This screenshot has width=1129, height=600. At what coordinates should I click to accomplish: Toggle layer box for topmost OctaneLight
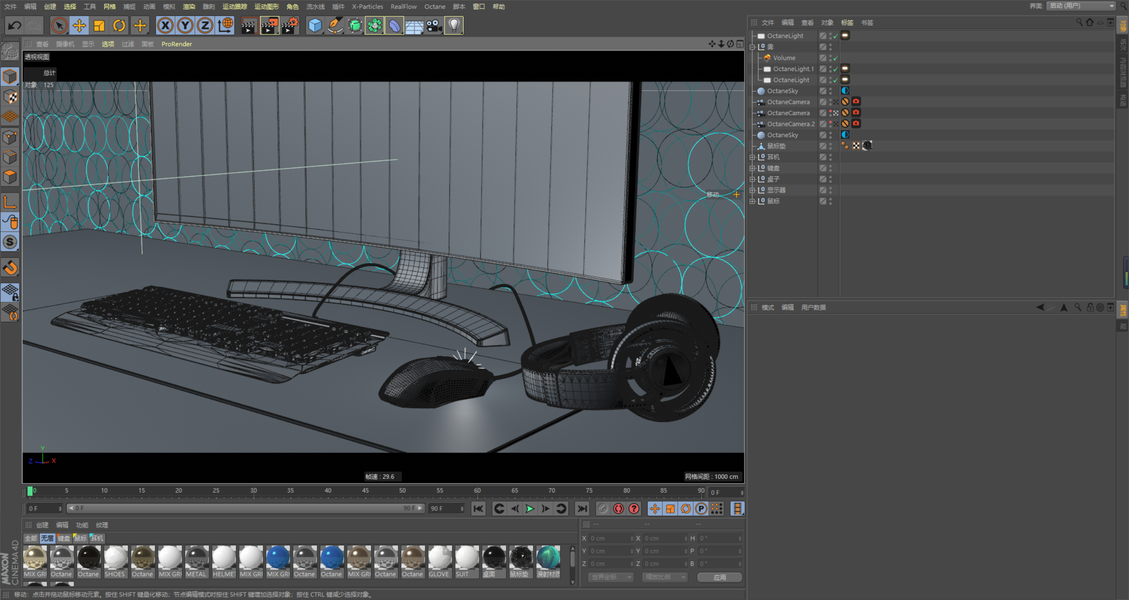(x=823, y=35)
